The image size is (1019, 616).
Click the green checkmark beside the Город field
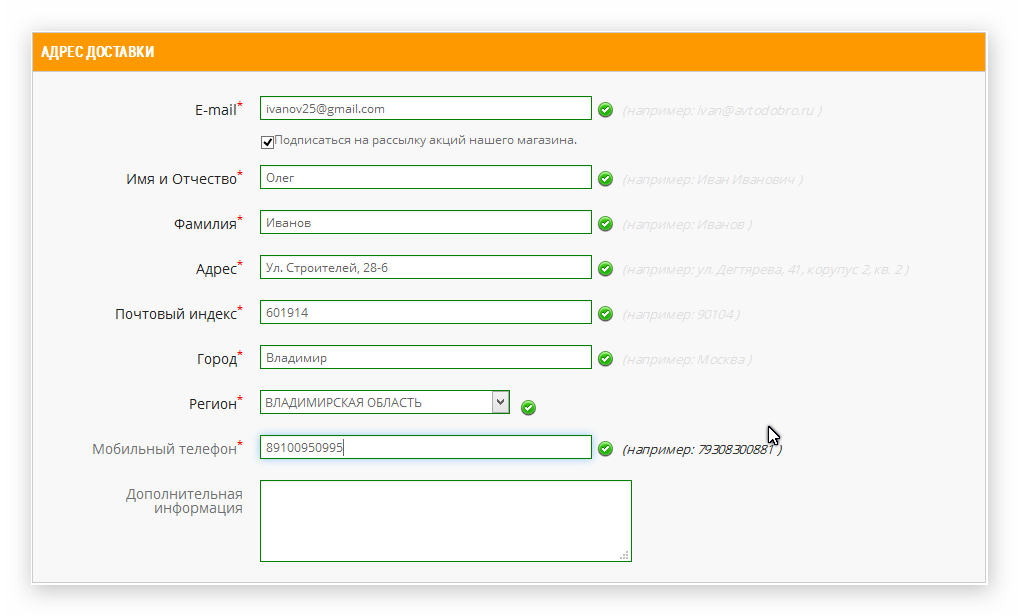[x=605, y=359]
